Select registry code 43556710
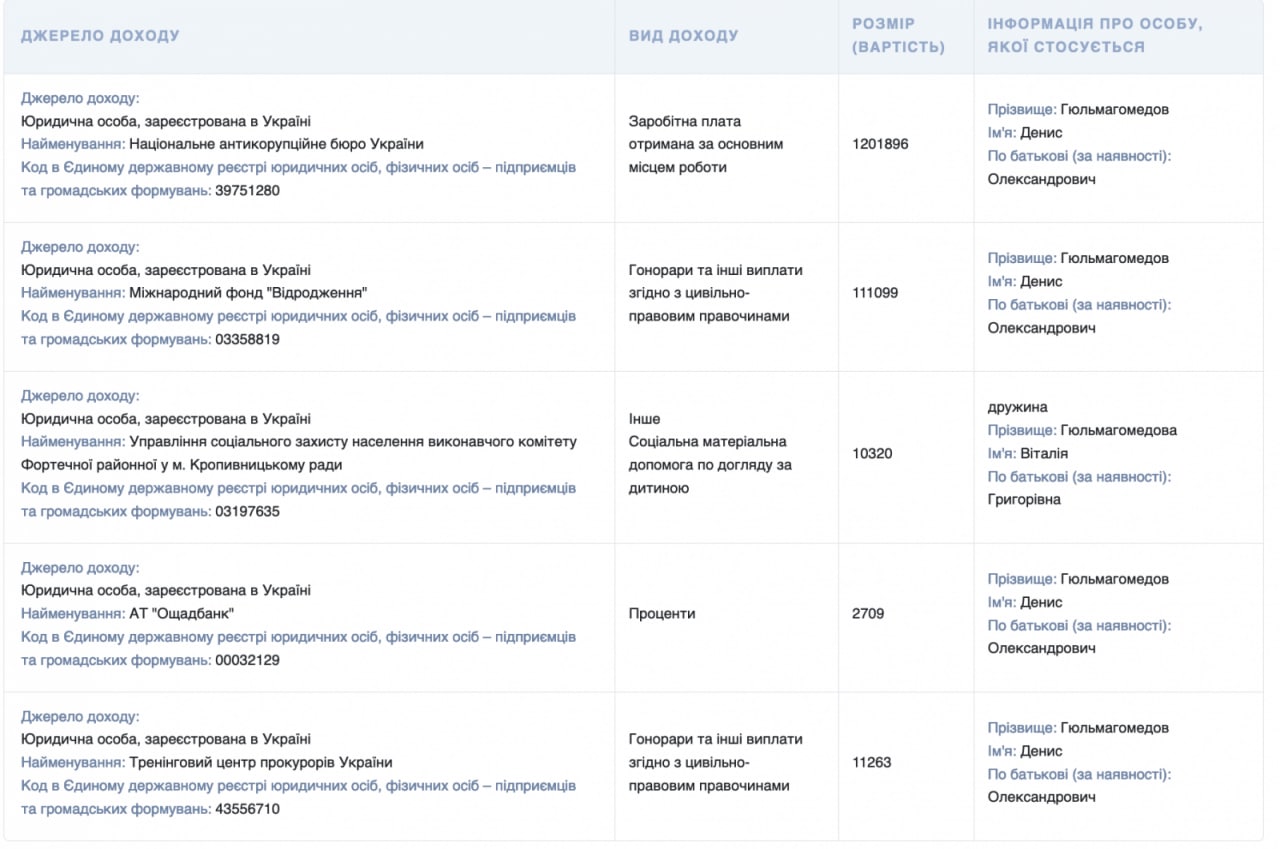 247,808
